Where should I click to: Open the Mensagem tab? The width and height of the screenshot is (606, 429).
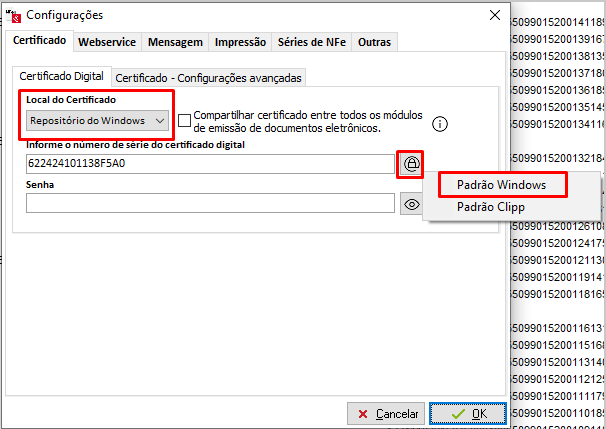[x=175, y=42]
